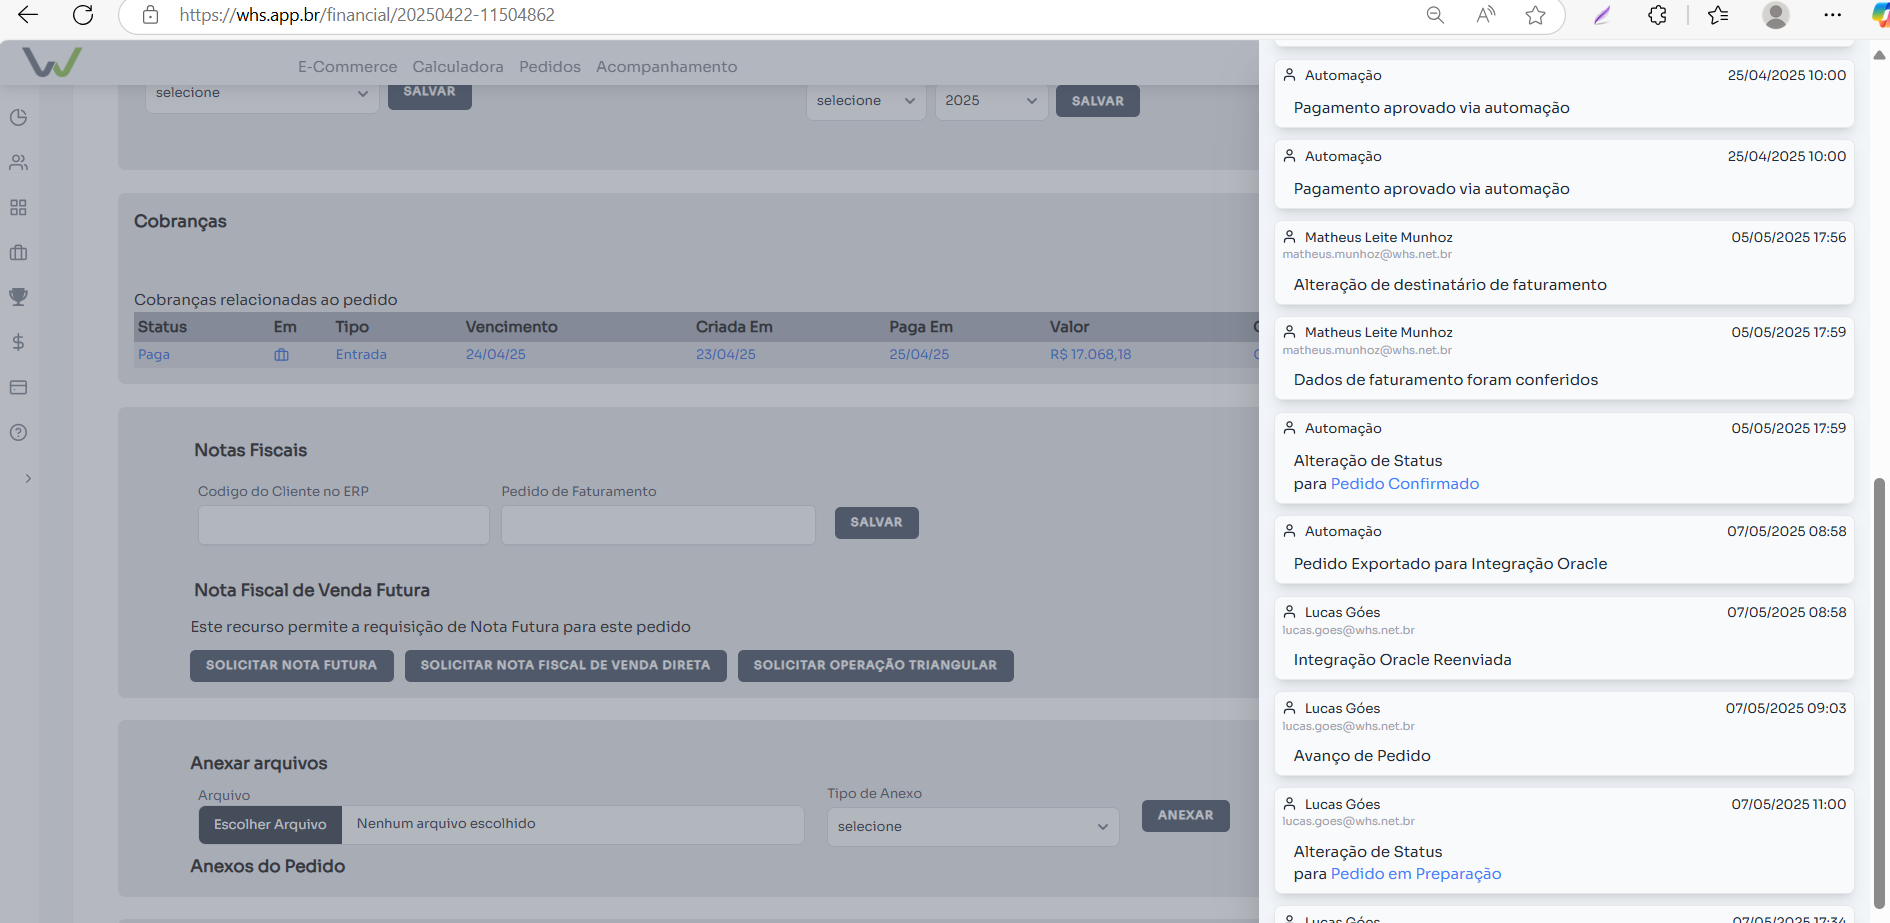Open the Tipo de Anexo dropdown
Image resolution: width=1890 pixels, height=923 pixels.
972,826
